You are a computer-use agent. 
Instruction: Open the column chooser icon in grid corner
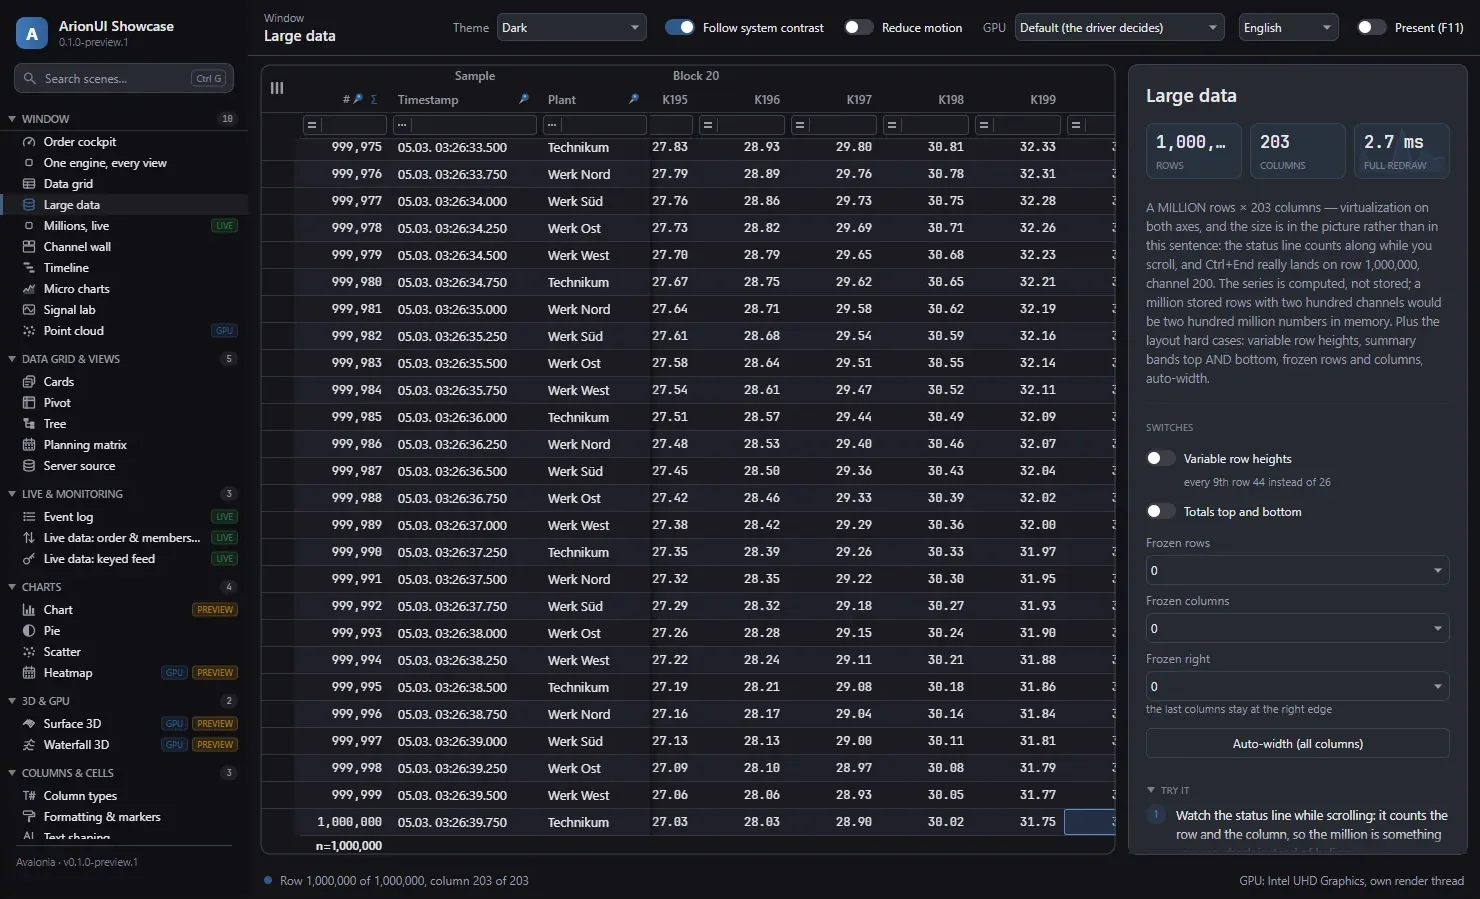(277, 88)
